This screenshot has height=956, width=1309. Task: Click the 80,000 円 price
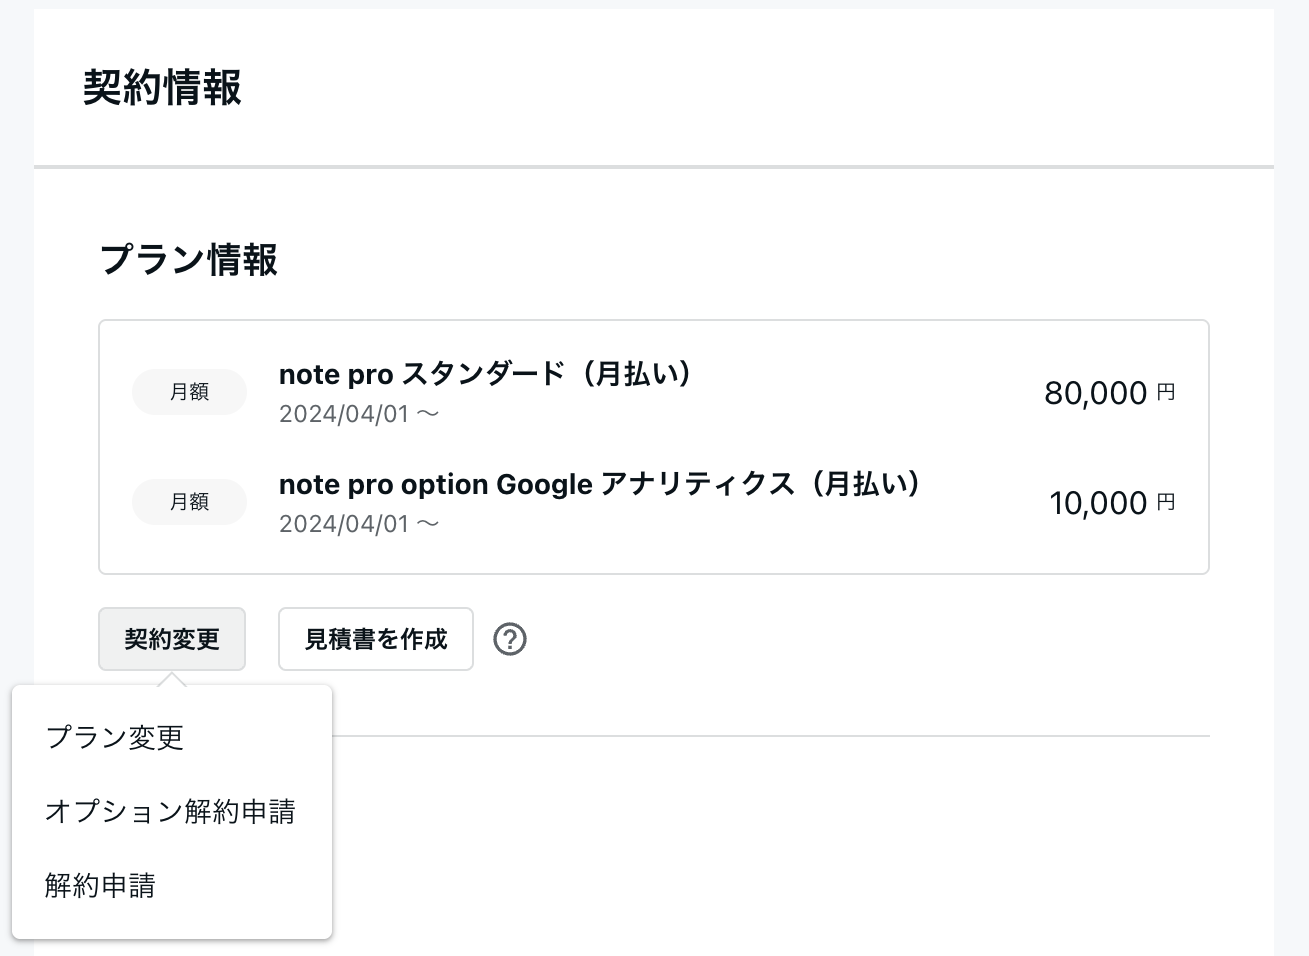(x=1110, y=393)
